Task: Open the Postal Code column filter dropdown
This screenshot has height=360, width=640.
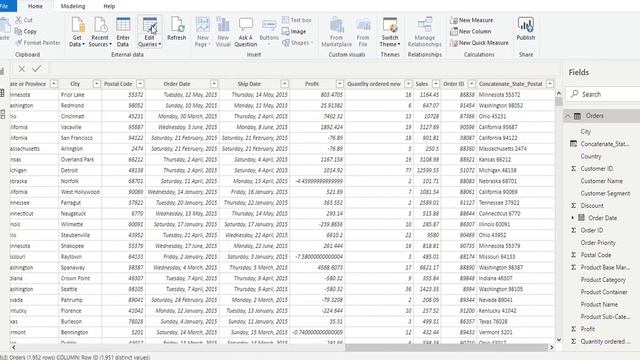Action: click(140, 84)
